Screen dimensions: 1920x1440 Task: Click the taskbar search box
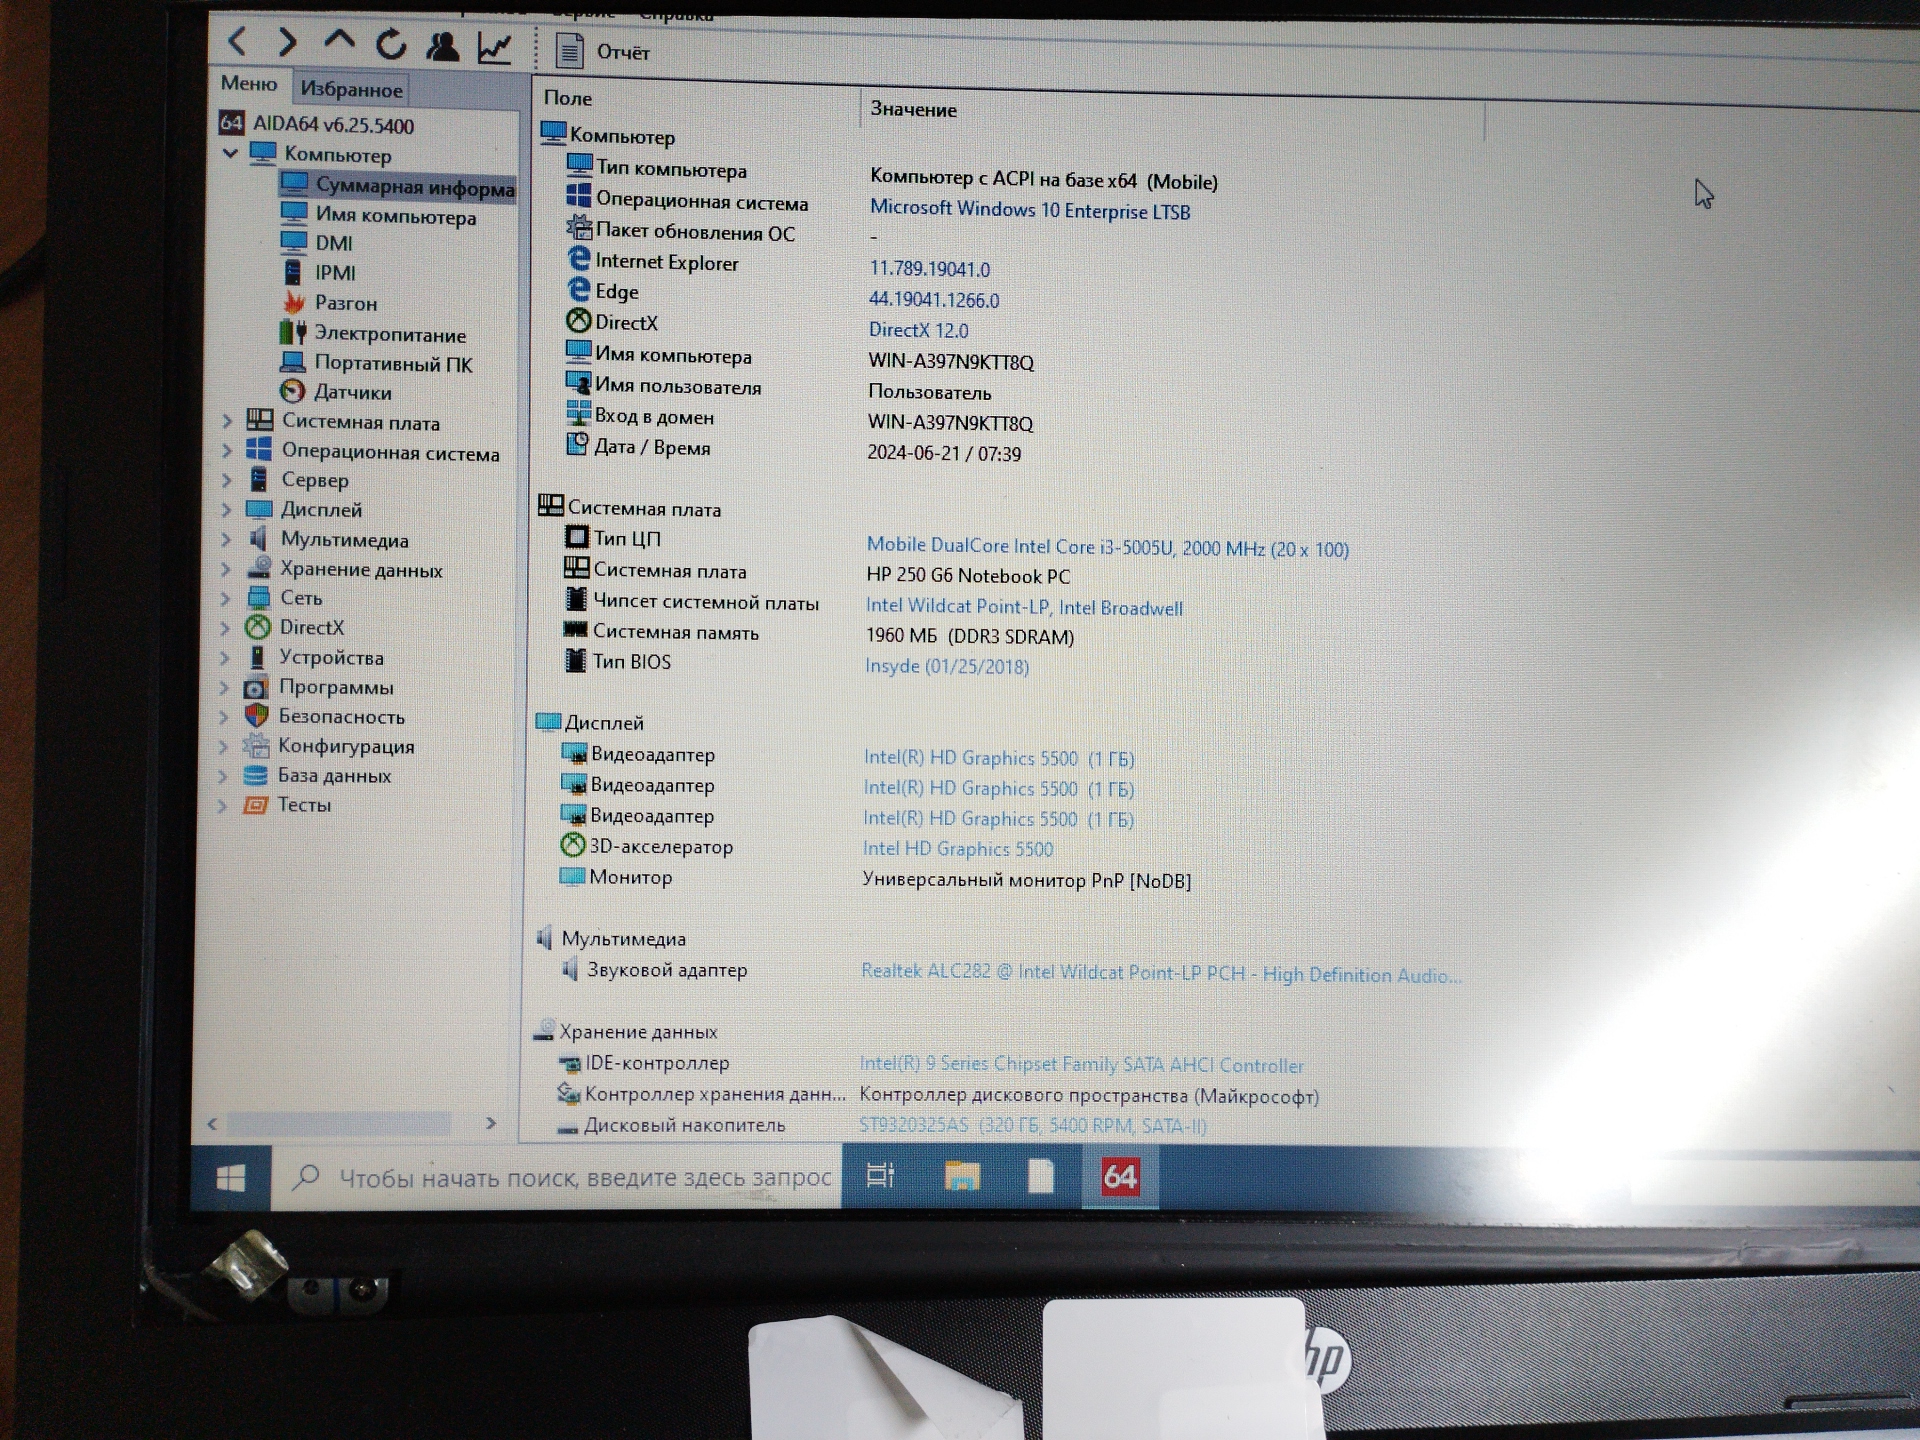[x=556, y=1178]
